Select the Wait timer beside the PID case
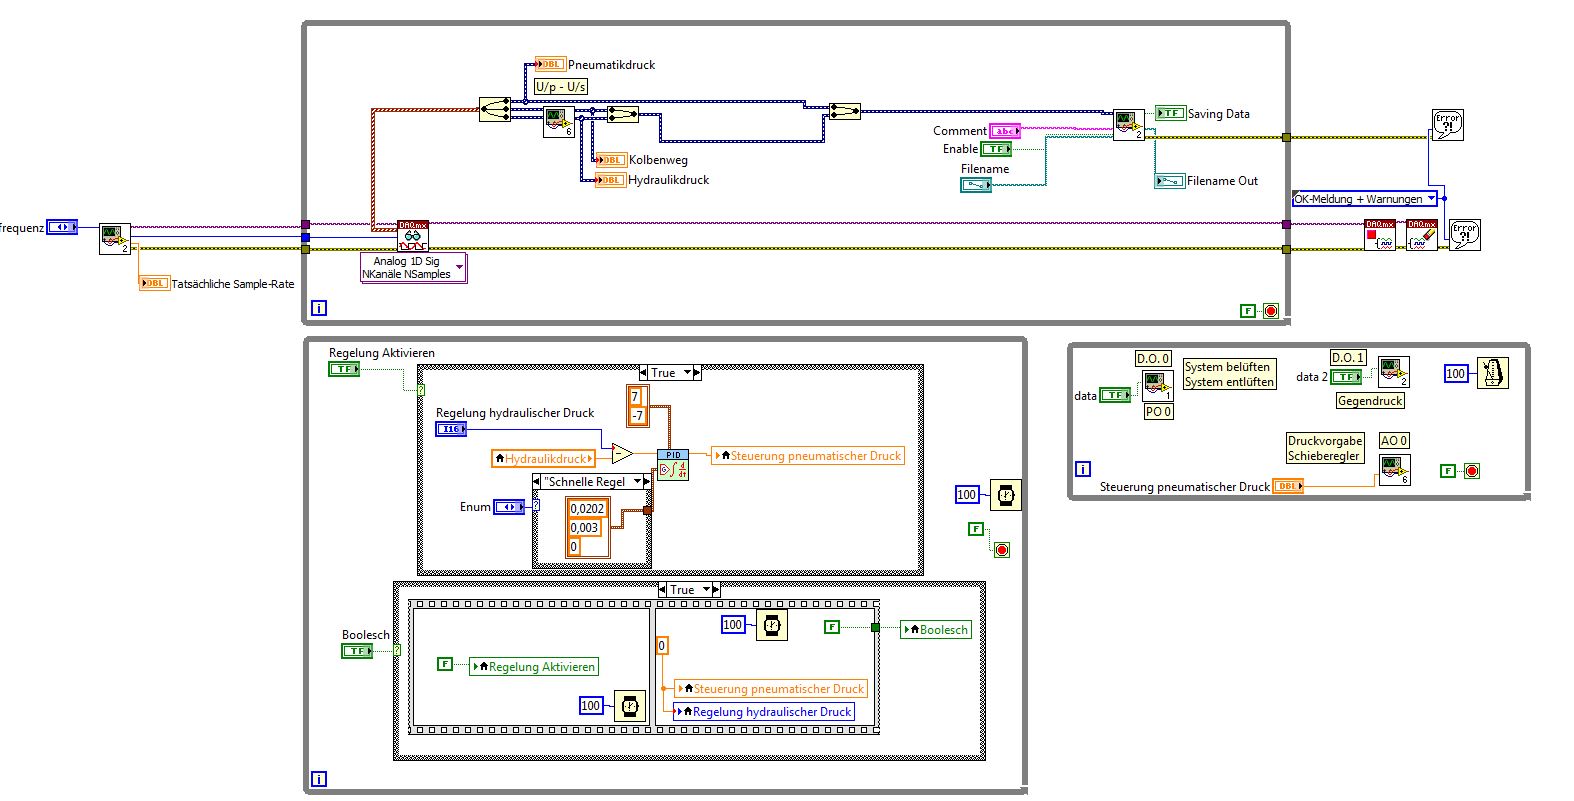 pyautogui.click(x=1006, y=495)
